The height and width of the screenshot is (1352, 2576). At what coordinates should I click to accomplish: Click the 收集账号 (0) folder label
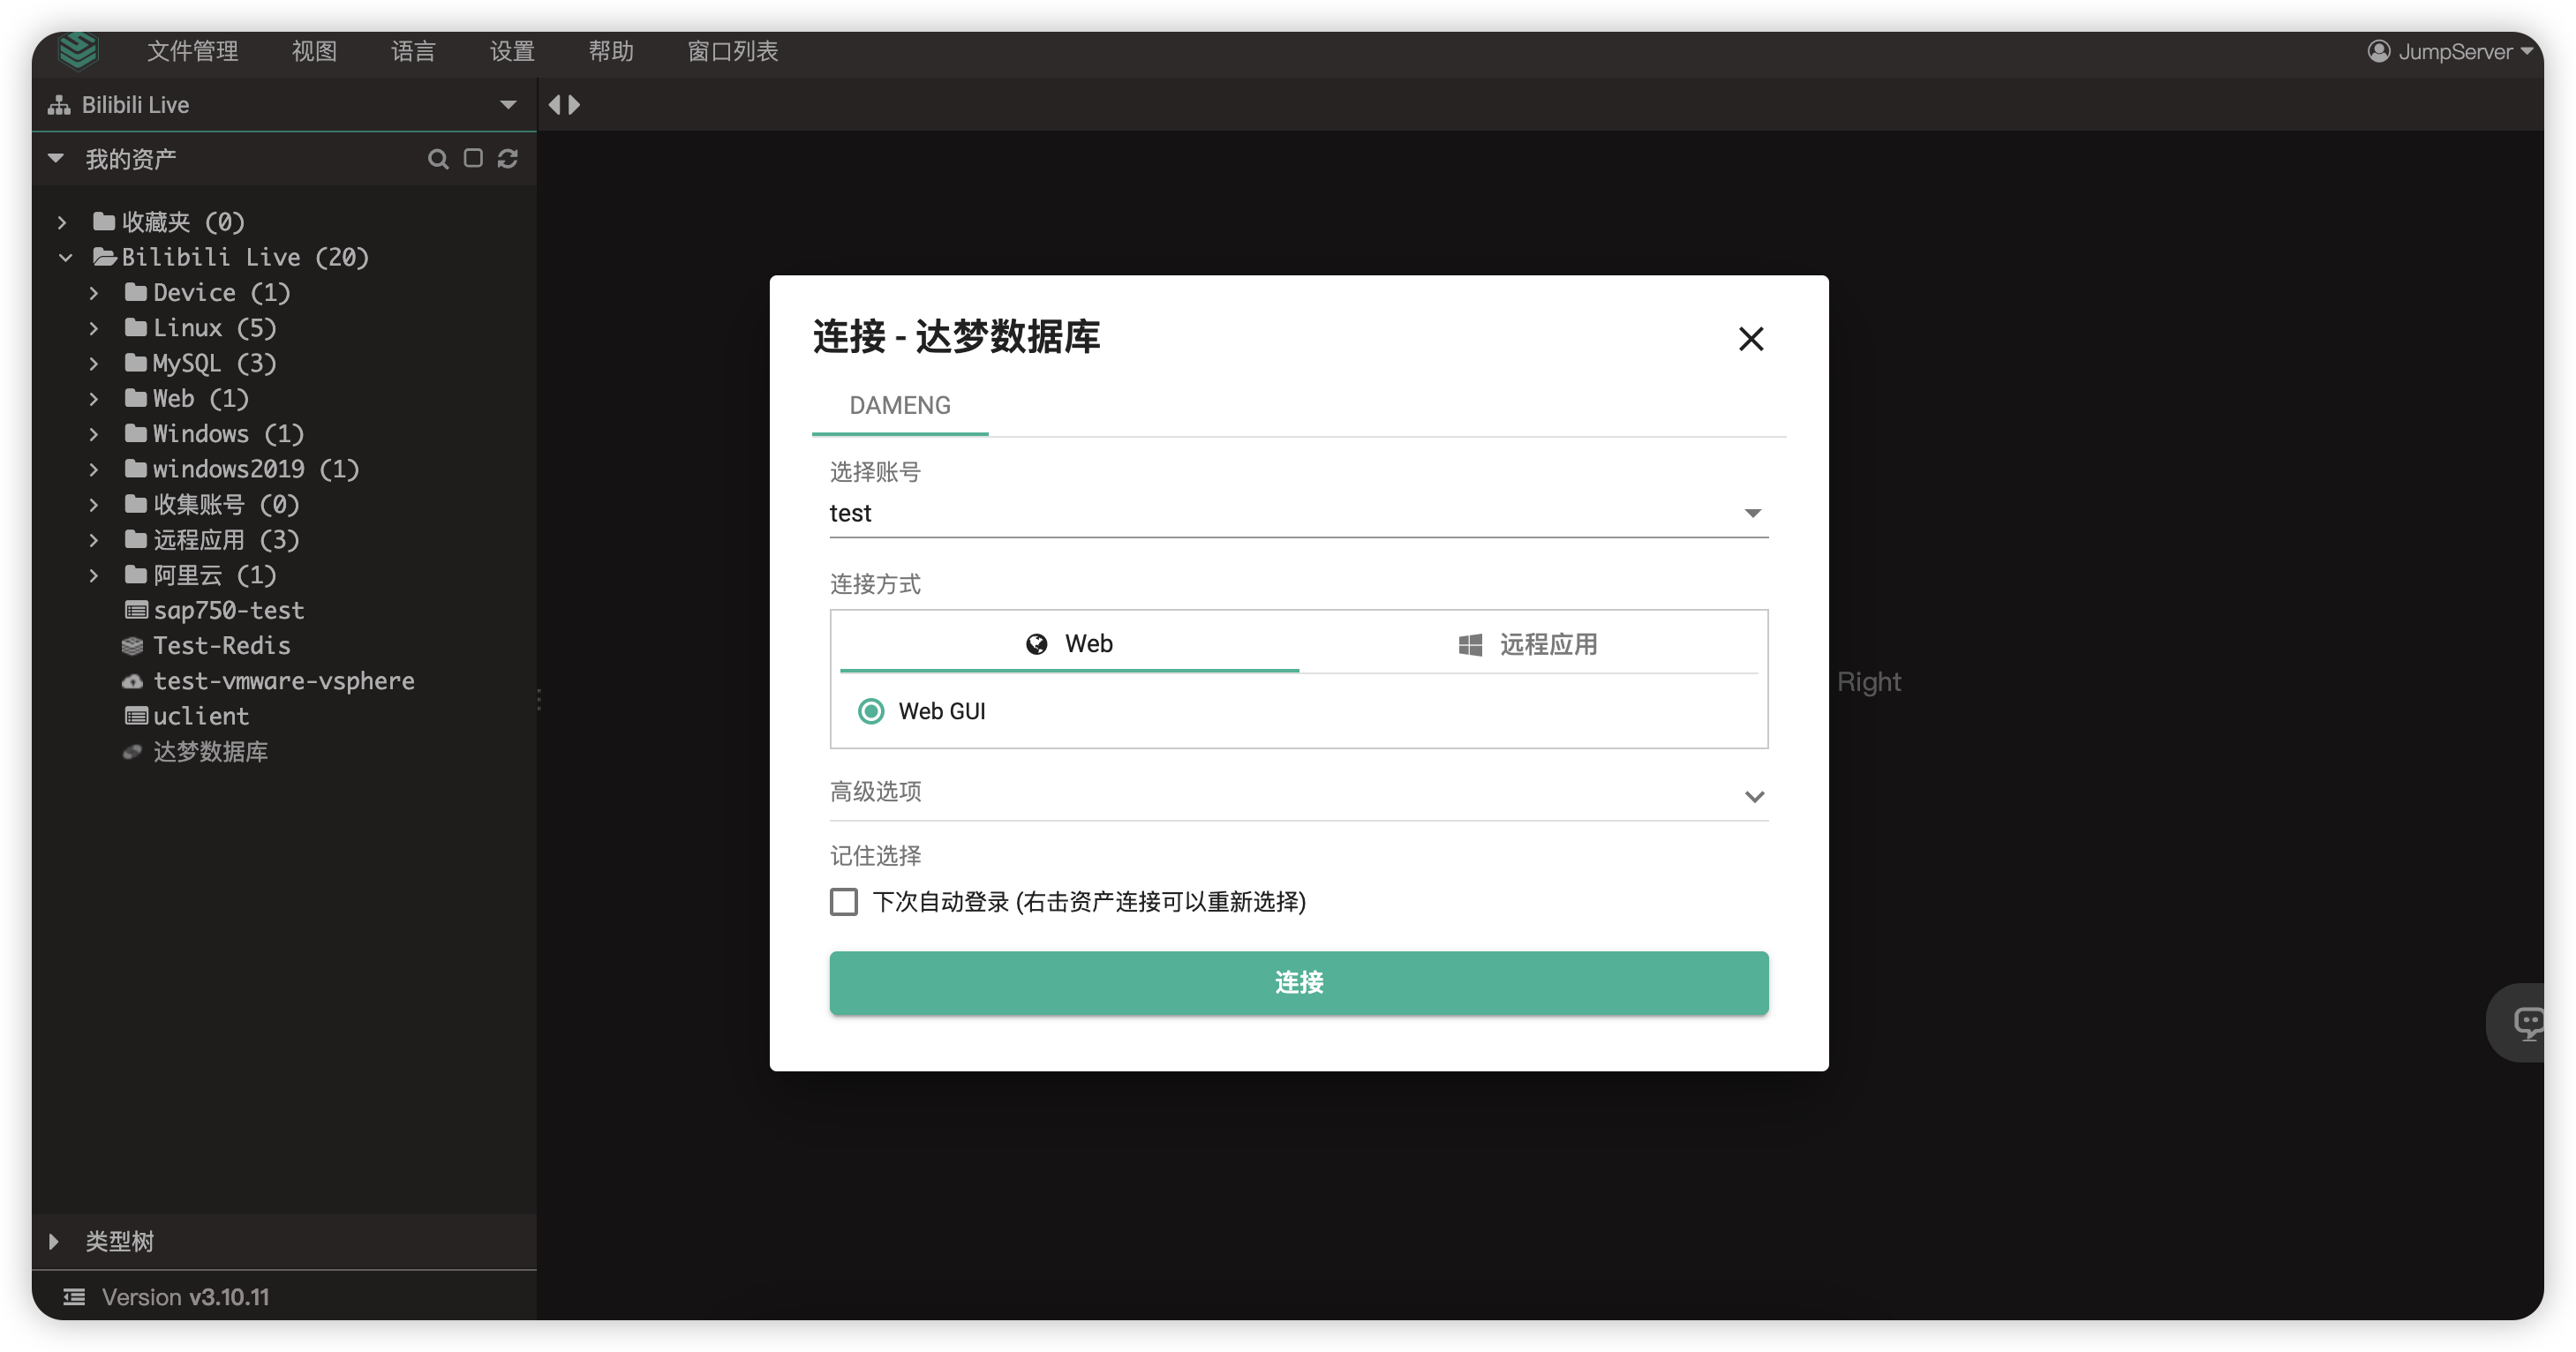point(226,504)
